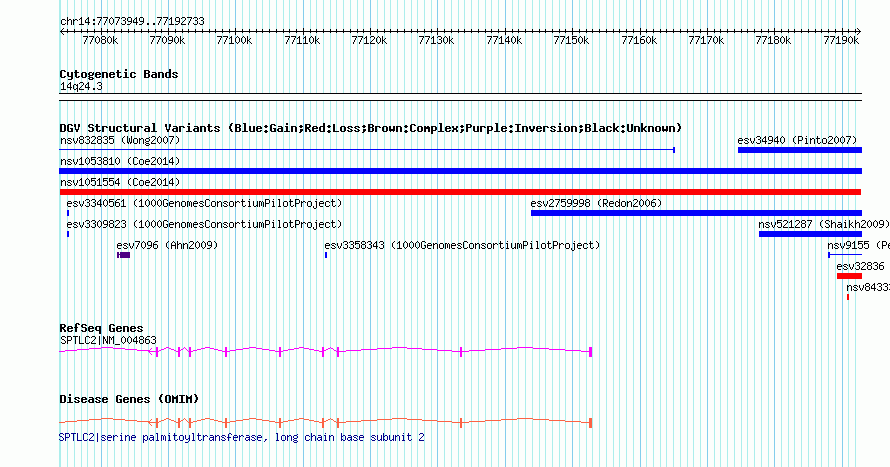Image resolution: width=890 pixels, height=467 pixels.
Task: Click the blue esv2759998 gain bar
Action: (696, 213)
